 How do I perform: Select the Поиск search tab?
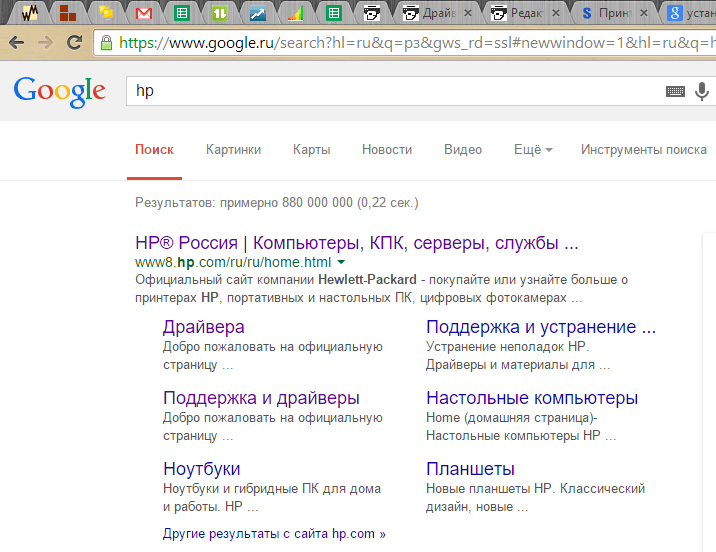154,150
